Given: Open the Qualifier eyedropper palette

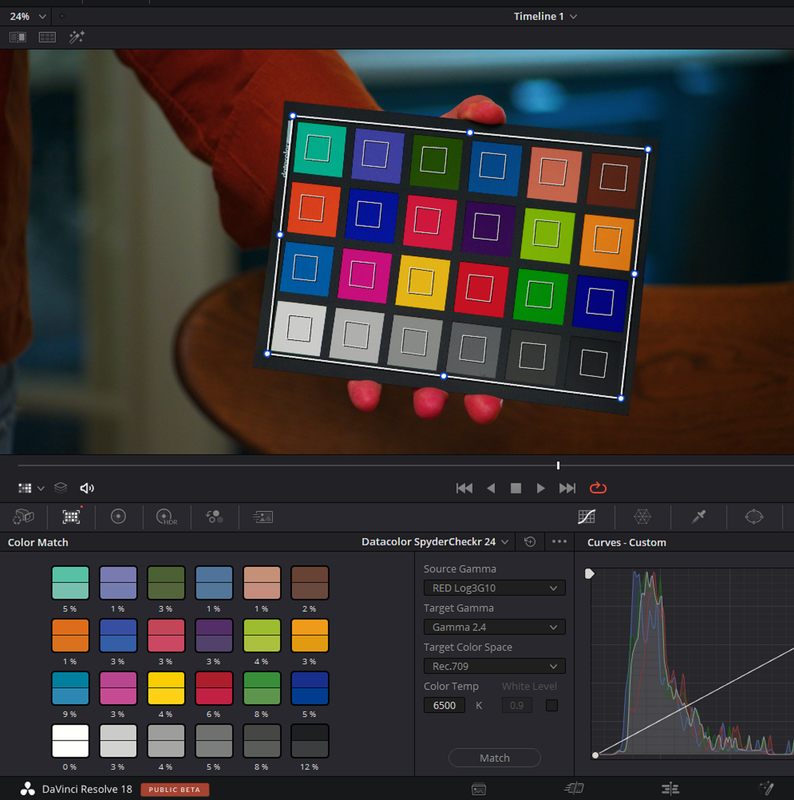Looking at the screenshot, I should 699,517.
